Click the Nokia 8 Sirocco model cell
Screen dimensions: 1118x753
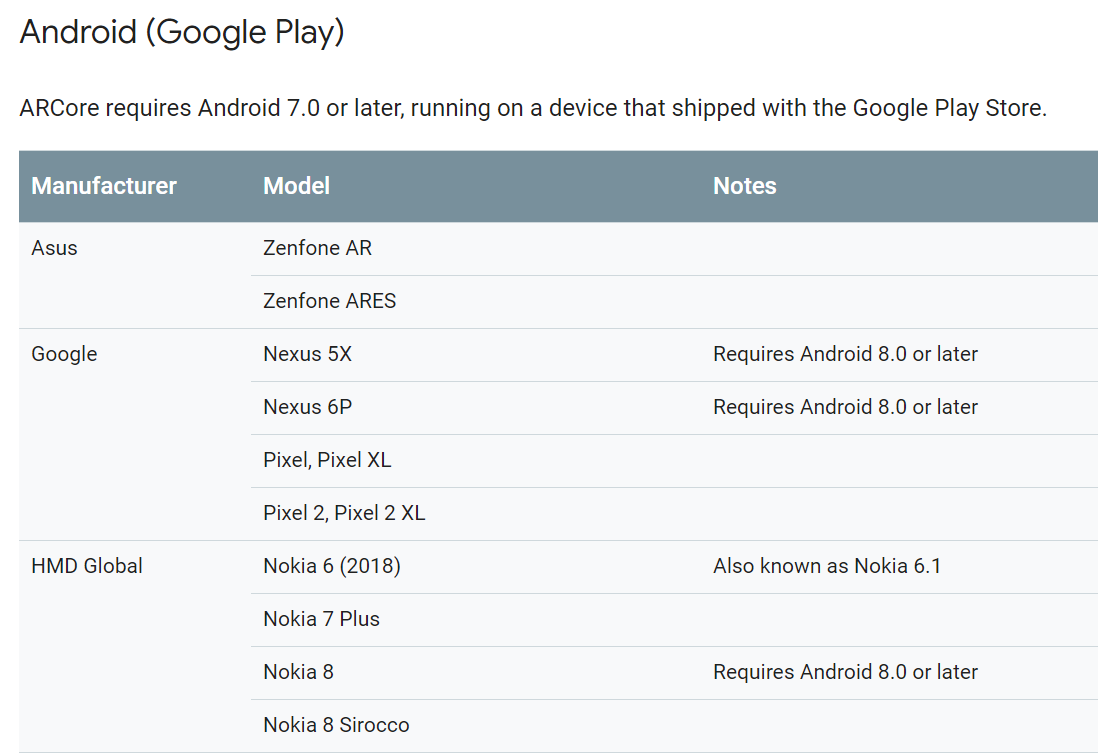click(x=336, y=725)
